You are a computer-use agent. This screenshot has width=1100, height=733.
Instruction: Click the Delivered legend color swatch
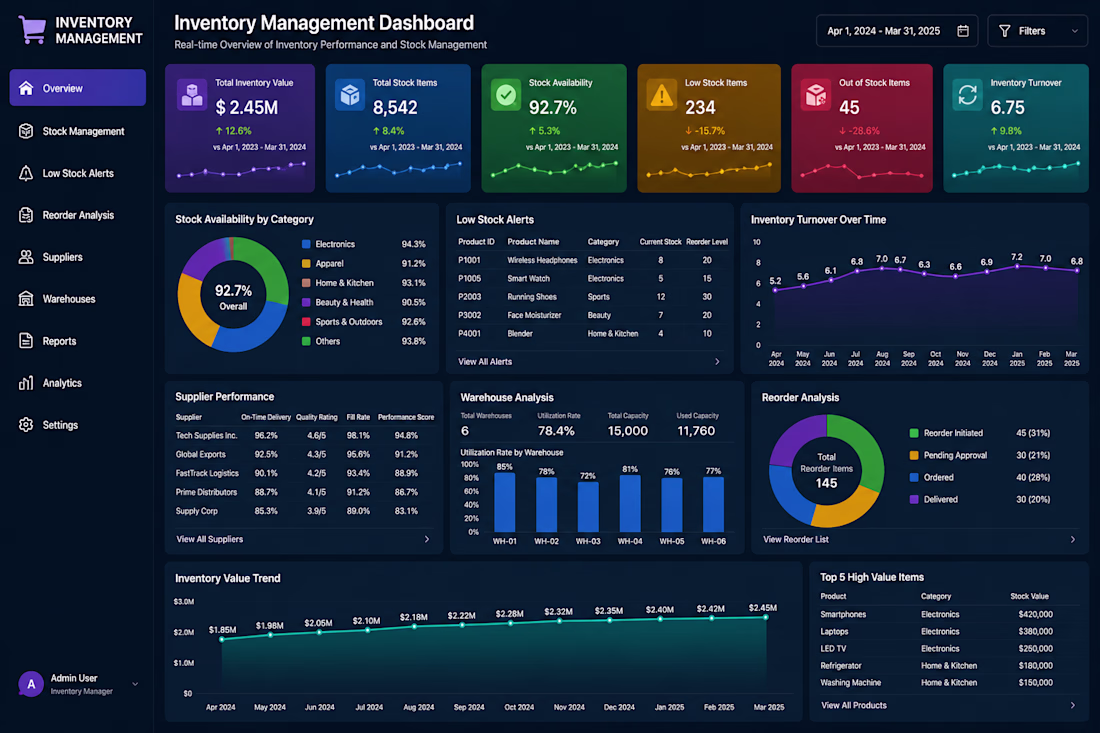coord(914,499)
